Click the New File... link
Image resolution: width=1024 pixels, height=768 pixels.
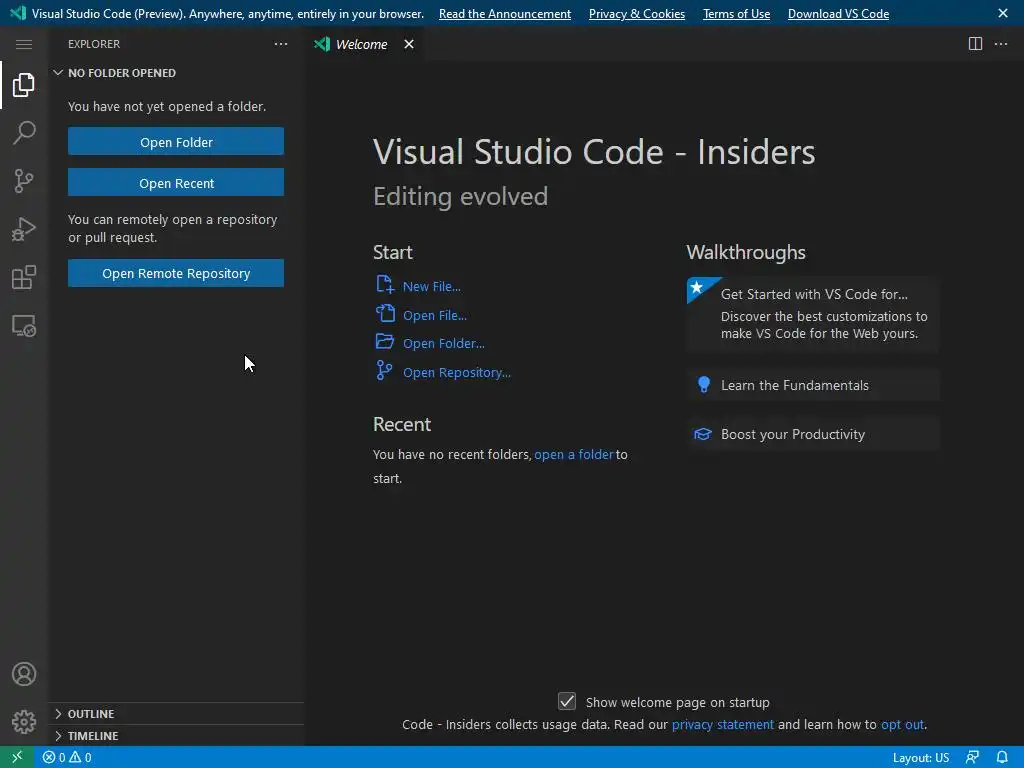pyautogui.click(x=432, y=286)
